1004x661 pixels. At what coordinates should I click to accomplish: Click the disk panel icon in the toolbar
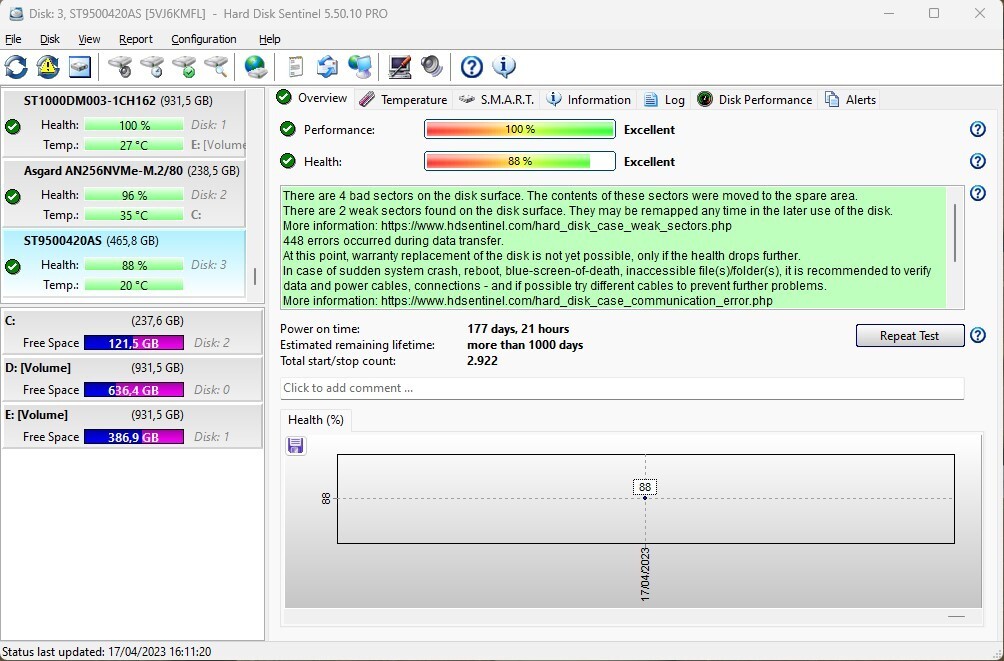pyautogui.click(x=79, y=67)
